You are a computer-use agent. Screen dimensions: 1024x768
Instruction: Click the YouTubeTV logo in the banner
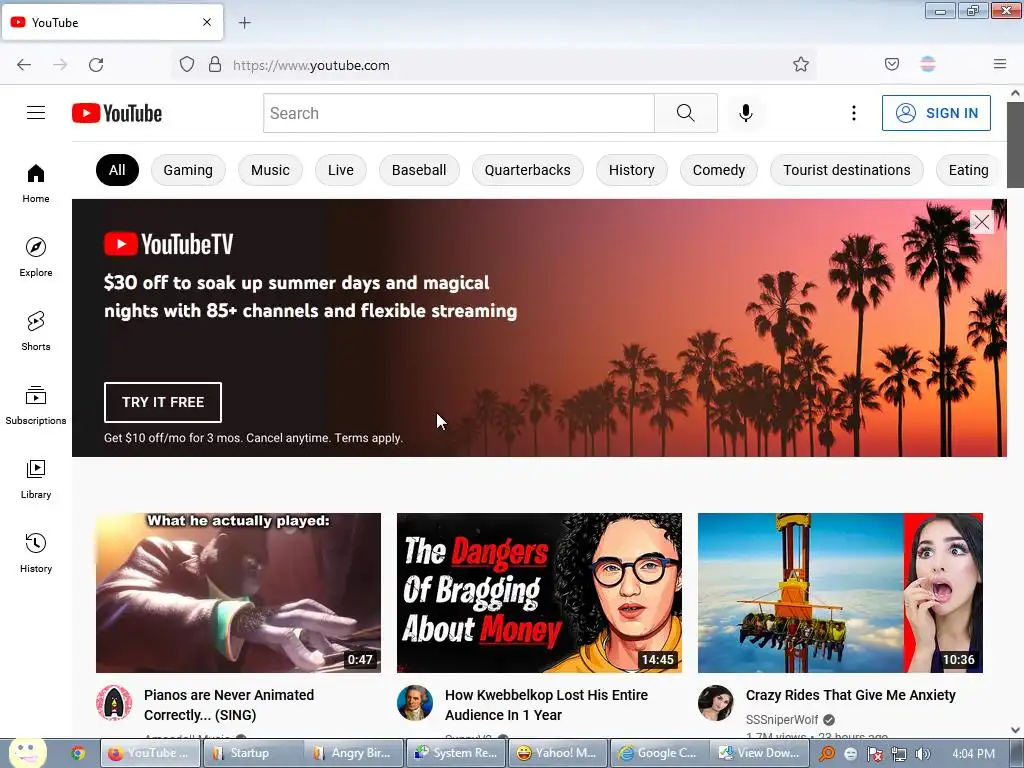tap(168, 244)
